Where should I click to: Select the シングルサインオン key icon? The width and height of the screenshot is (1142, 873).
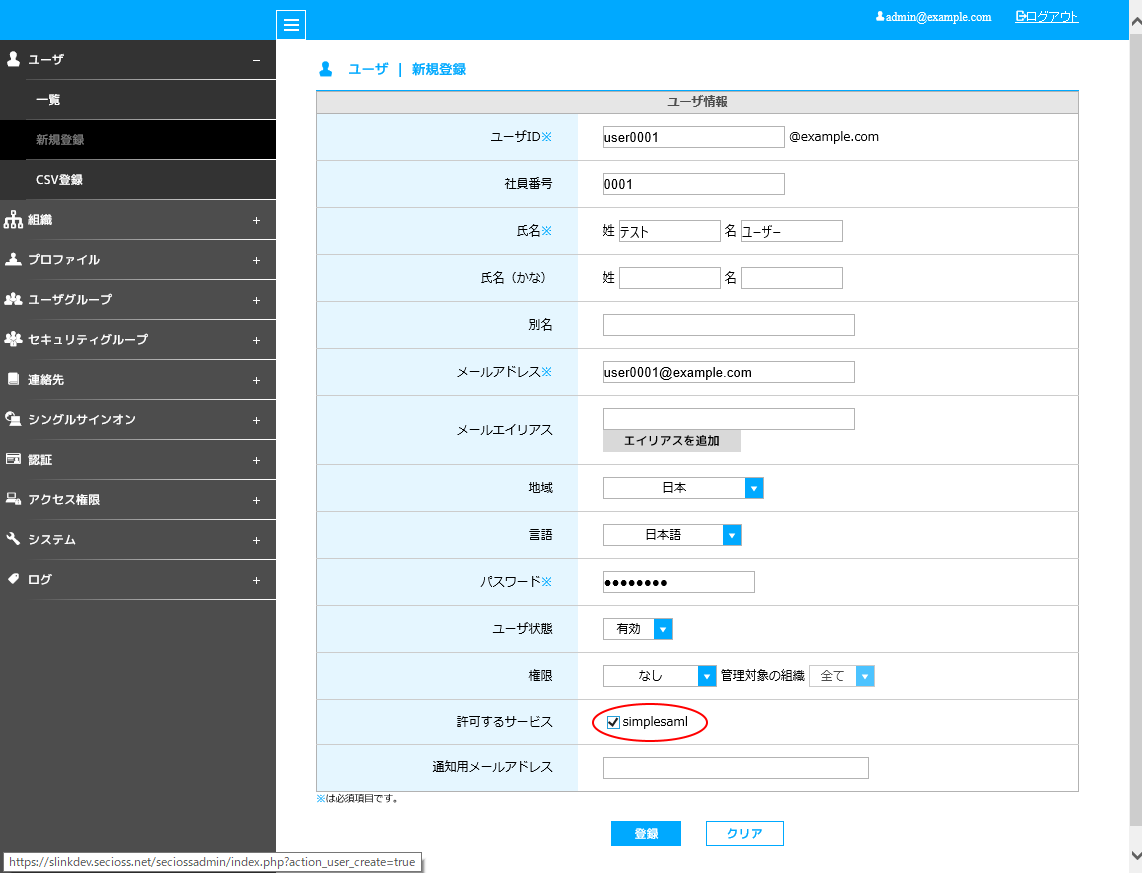[x=13, y=419]
